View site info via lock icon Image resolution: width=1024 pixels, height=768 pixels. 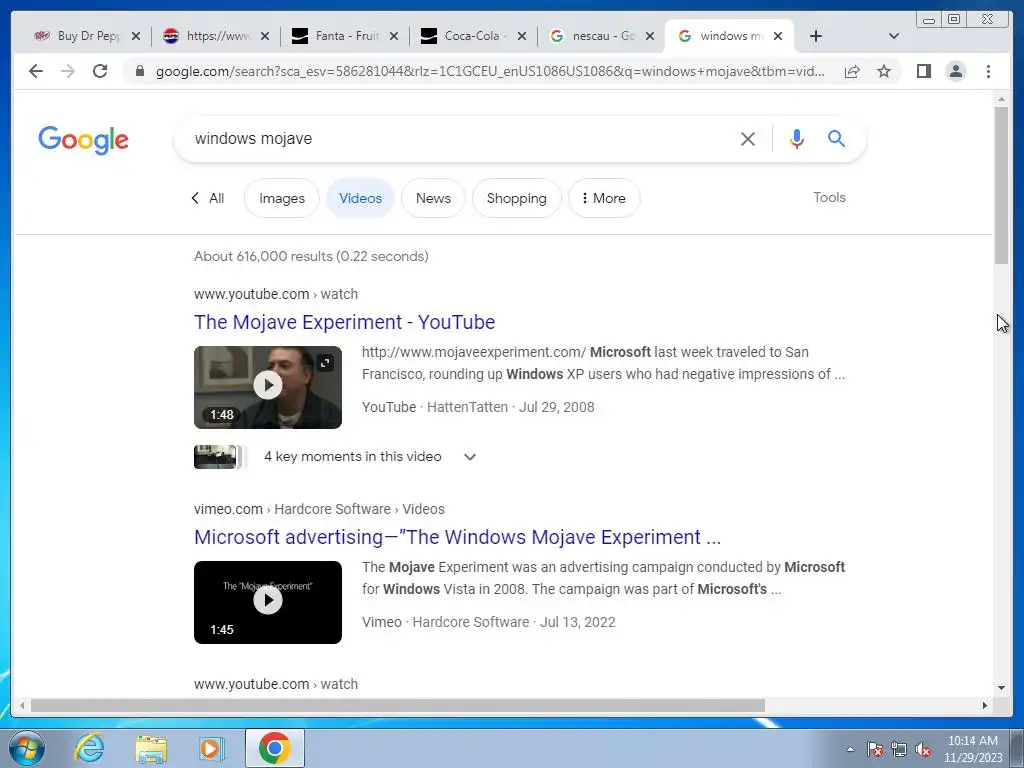(x=140, y=71)
